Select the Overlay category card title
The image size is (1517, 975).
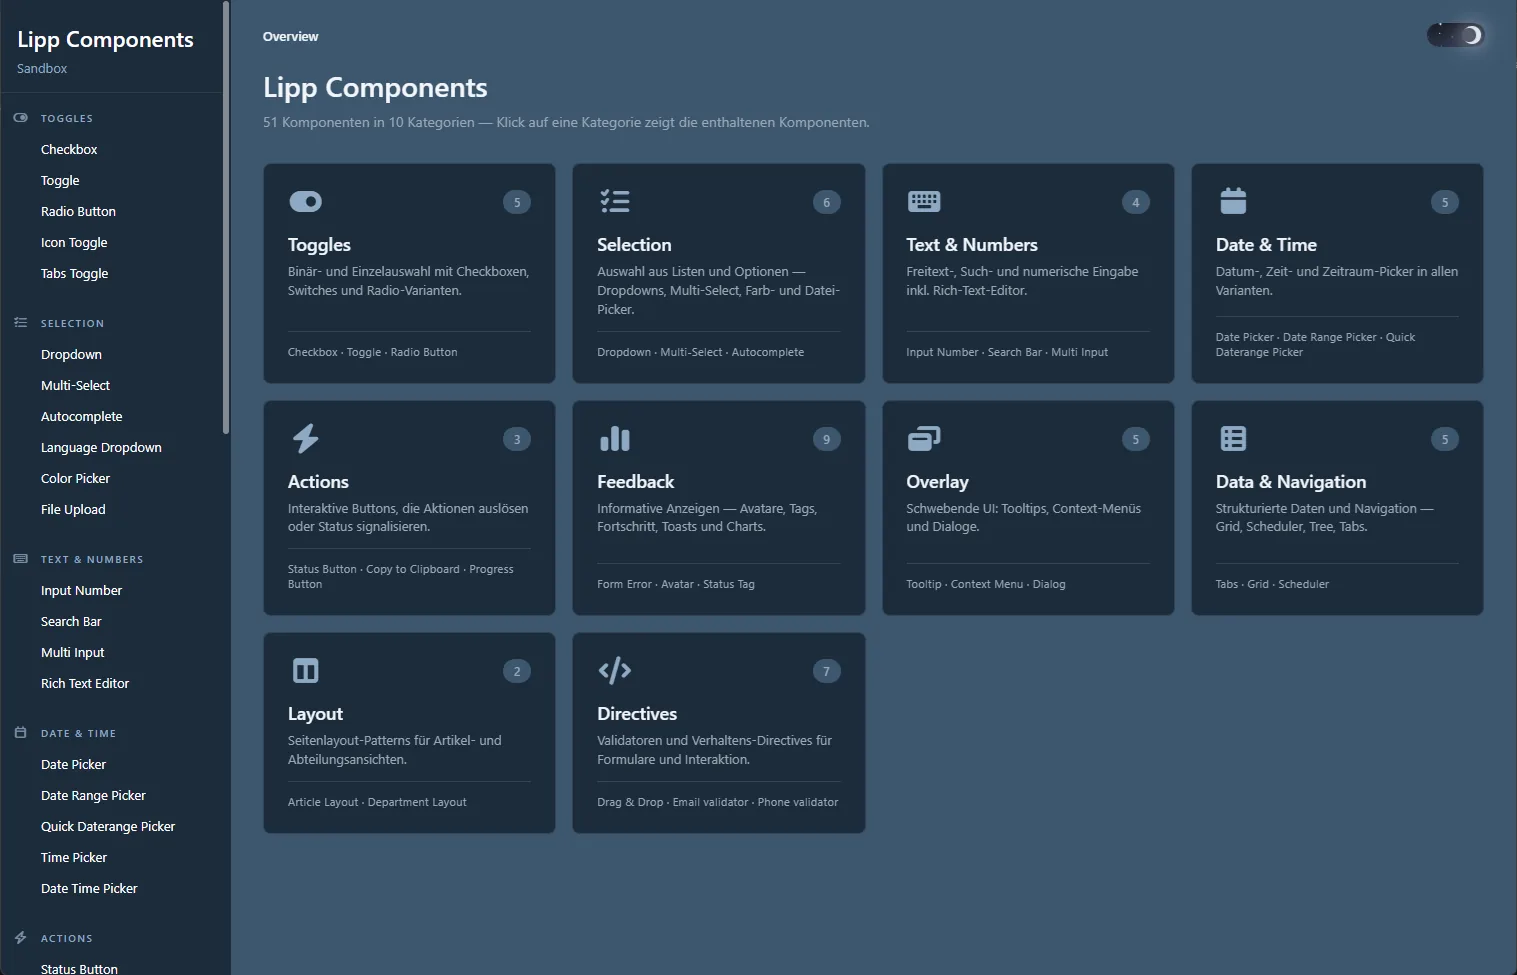pos(937,482)
